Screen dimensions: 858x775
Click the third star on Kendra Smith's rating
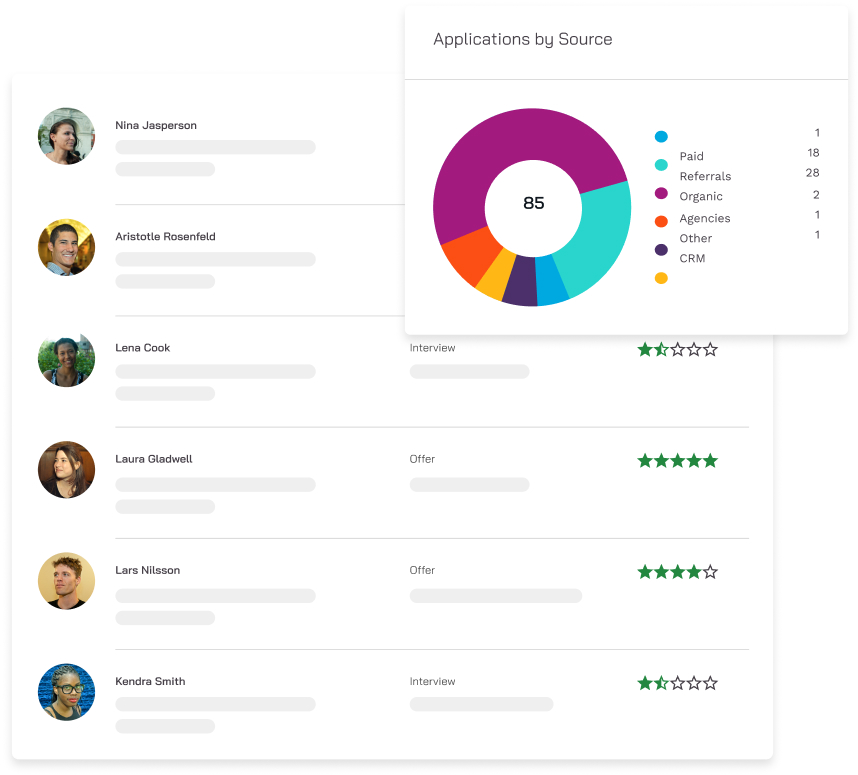677,683
